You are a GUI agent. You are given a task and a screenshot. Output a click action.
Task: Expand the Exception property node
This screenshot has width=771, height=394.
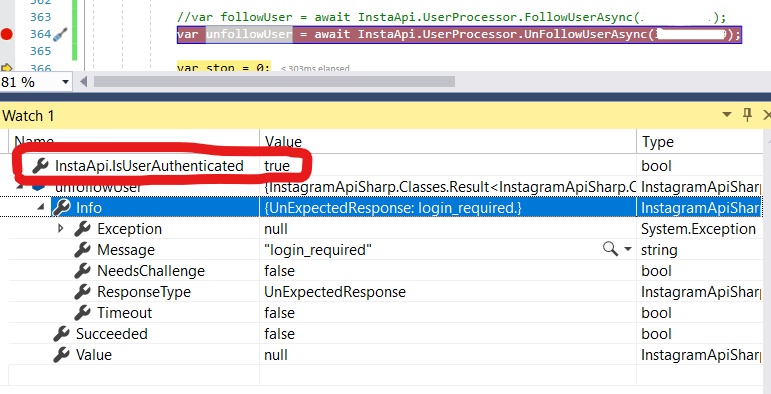point(61,228)
